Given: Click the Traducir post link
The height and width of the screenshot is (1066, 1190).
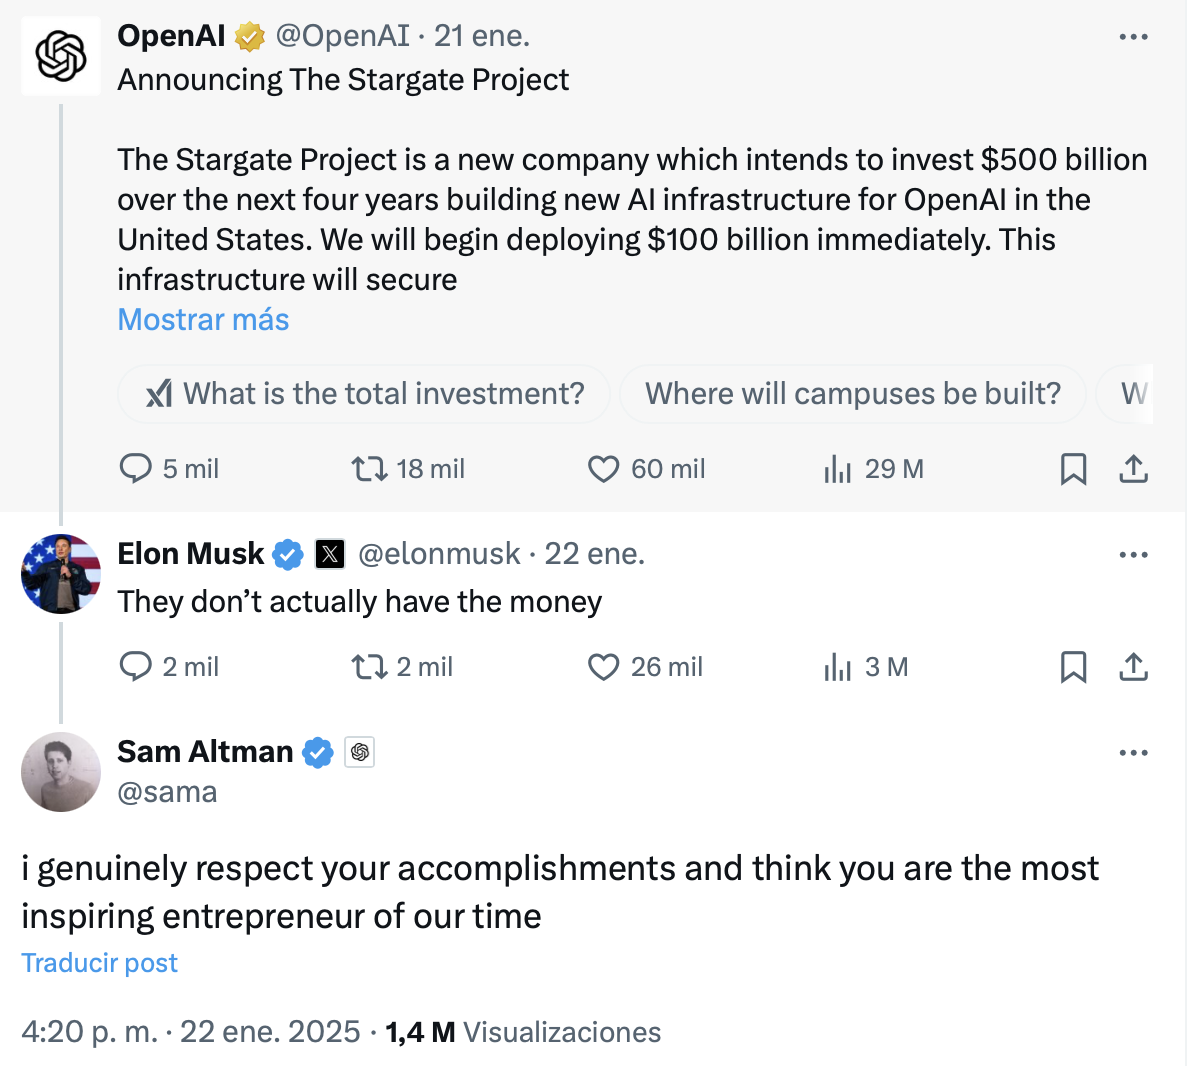Looking at the screenshot, I should 99,963.
